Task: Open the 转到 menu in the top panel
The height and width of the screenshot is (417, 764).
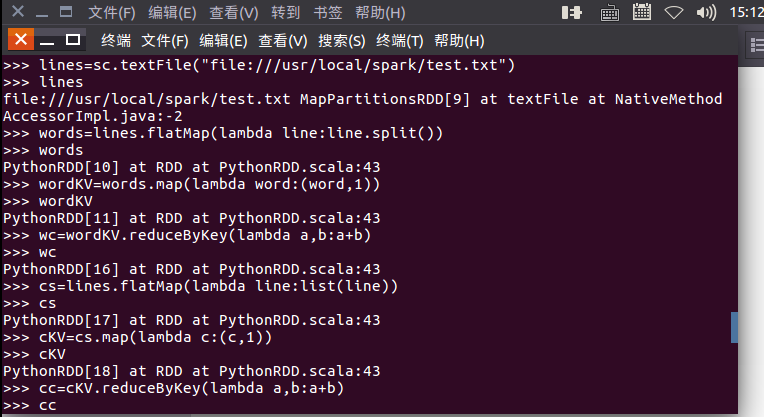Action: [x=285, y=13]
